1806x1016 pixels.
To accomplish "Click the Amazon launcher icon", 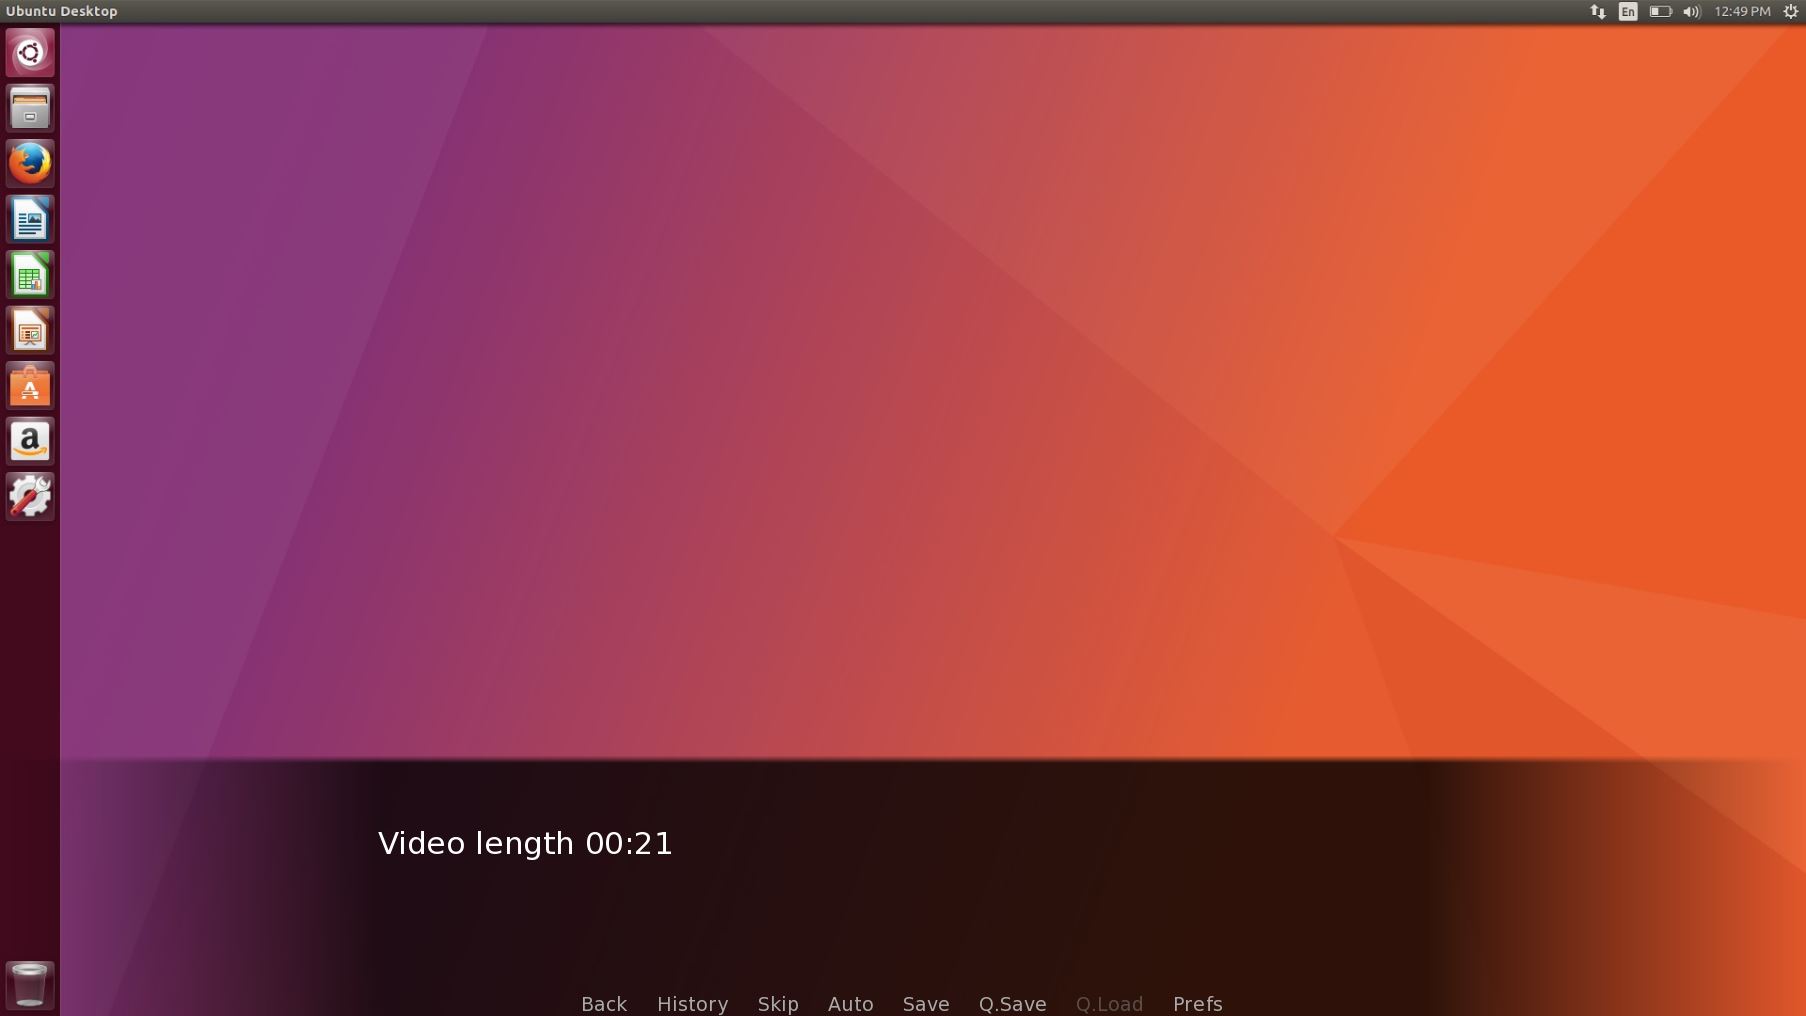I will pos(30,441).
